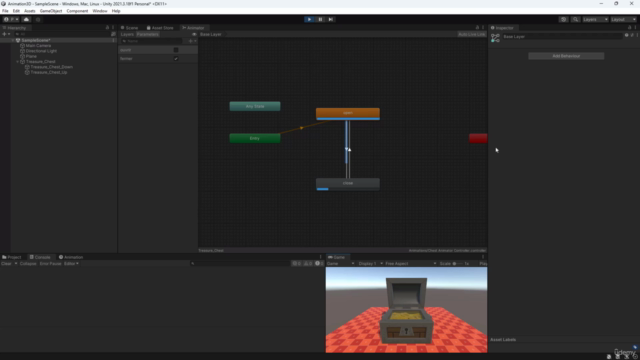Click the Add Behaviour button

pyautogui.click(x=566, y=56)
